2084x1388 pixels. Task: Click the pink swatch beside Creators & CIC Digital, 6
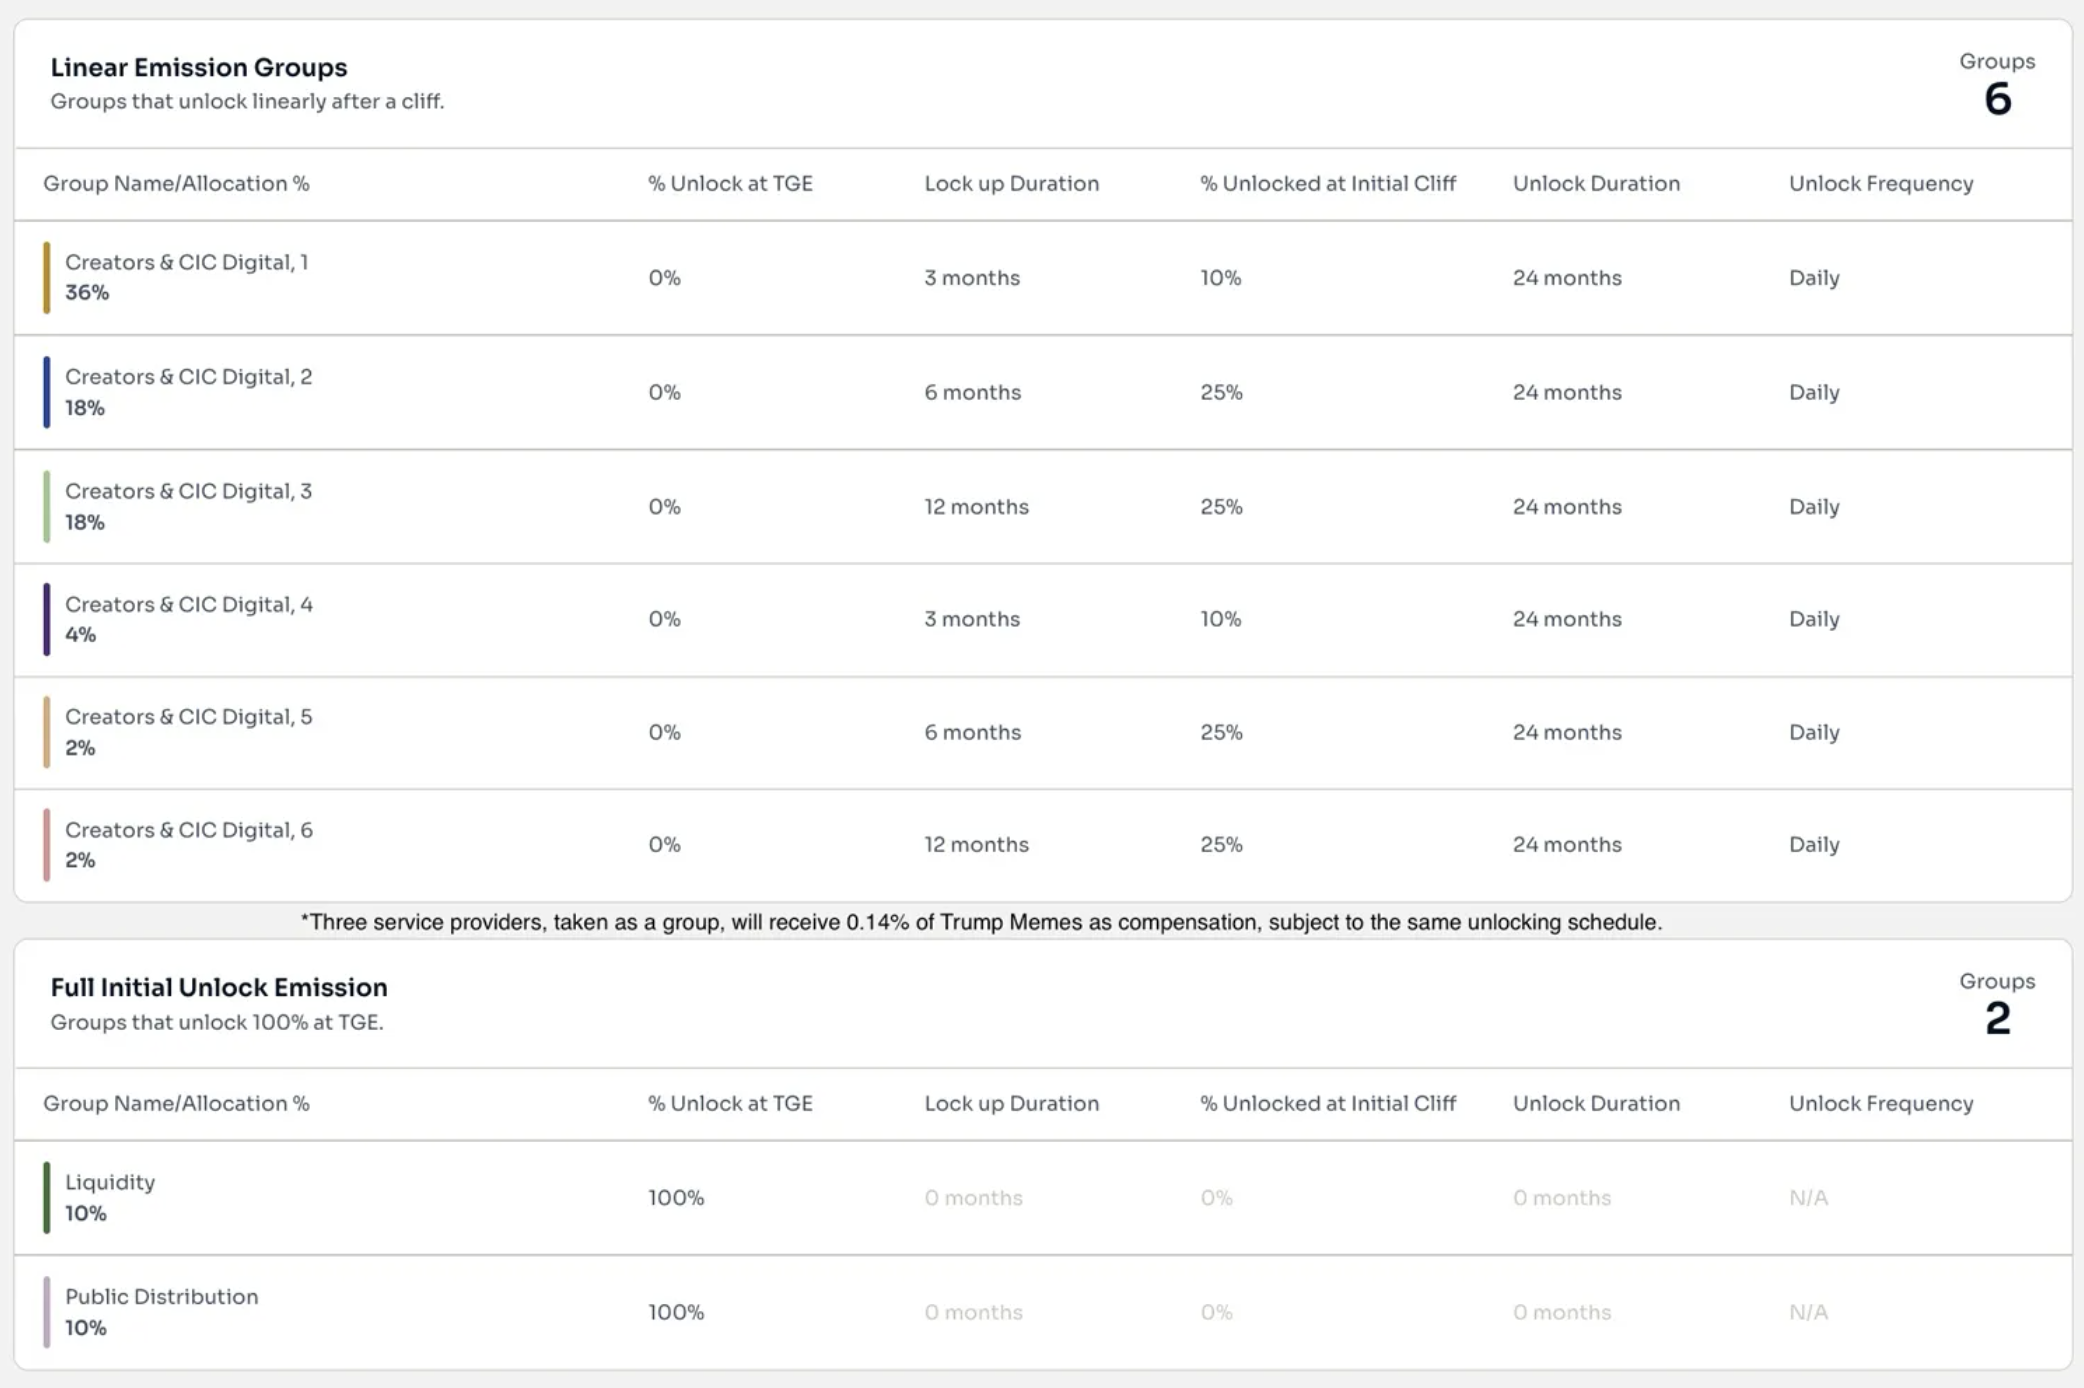46,845
